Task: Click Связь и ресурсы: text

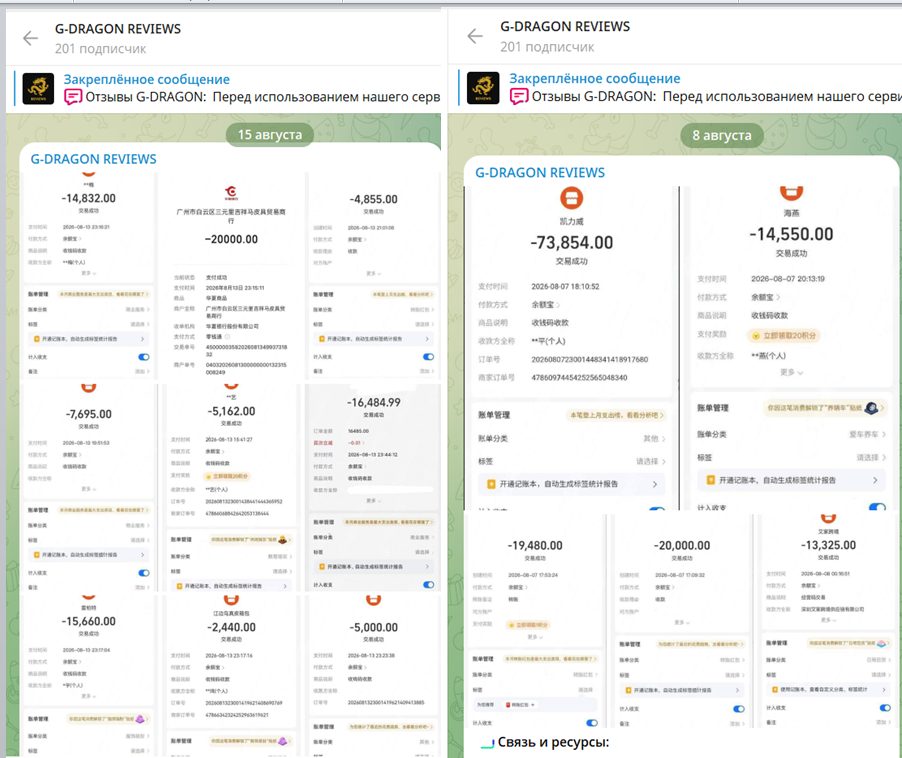Action: click(553, 742)
